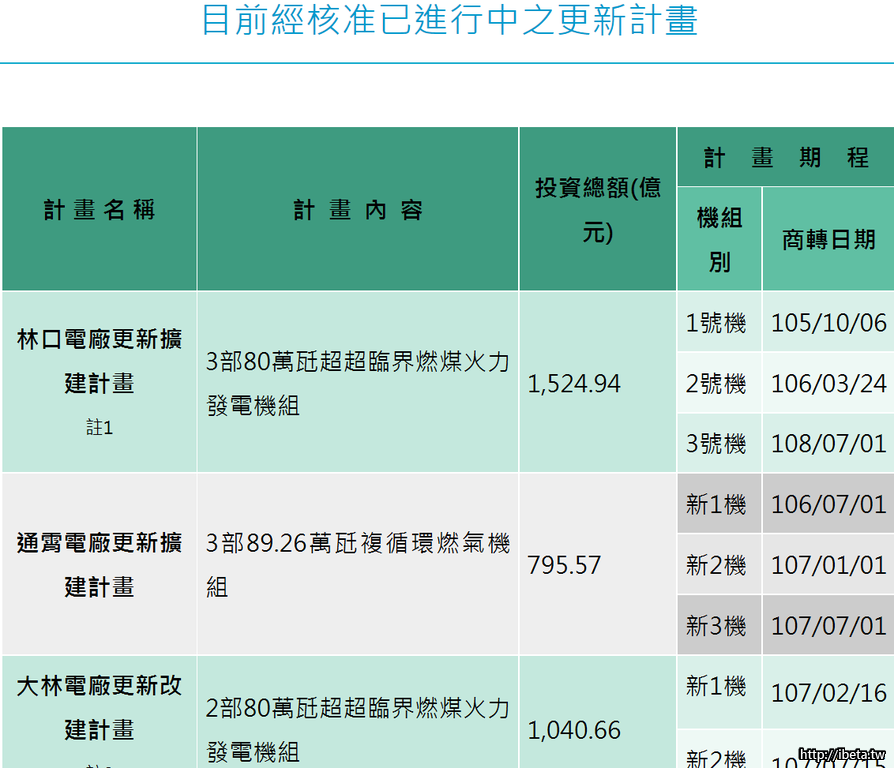Click the 商轉日期 sub-header

[828, 239]
